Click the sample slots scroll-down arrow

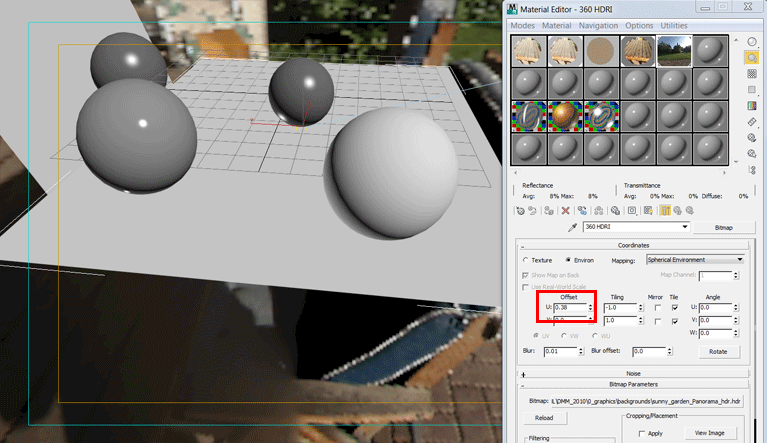(x=736, y=162)
